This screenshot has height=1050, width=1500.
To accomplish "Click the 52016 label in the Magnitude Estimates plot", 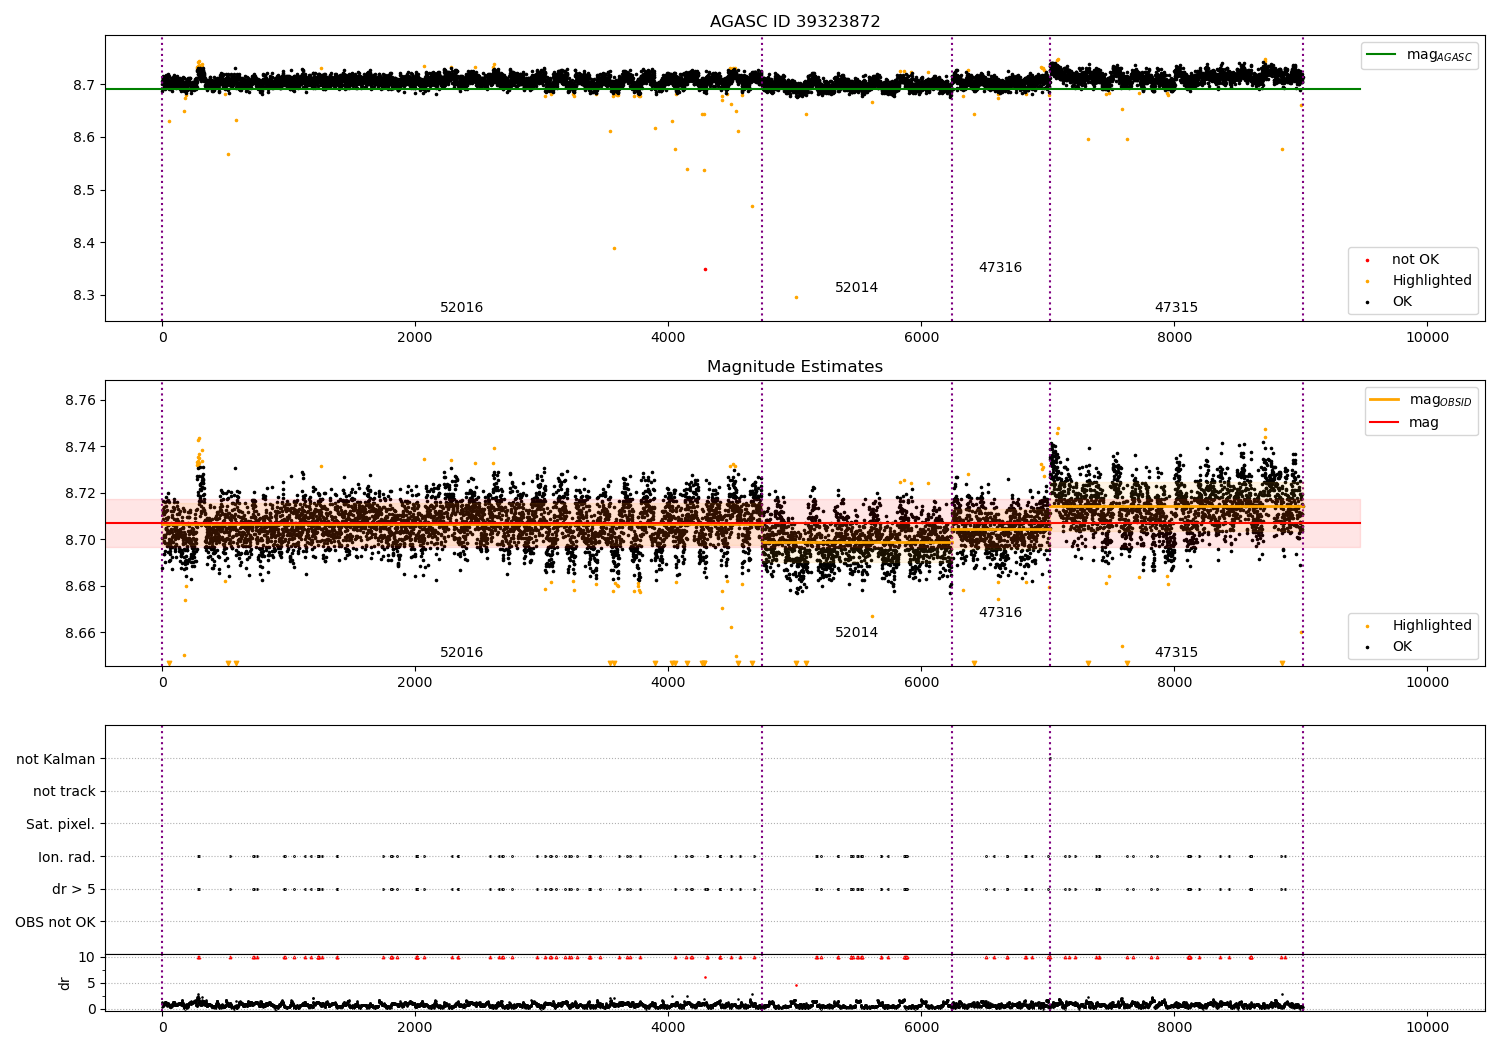I will (x=462, y=653).
